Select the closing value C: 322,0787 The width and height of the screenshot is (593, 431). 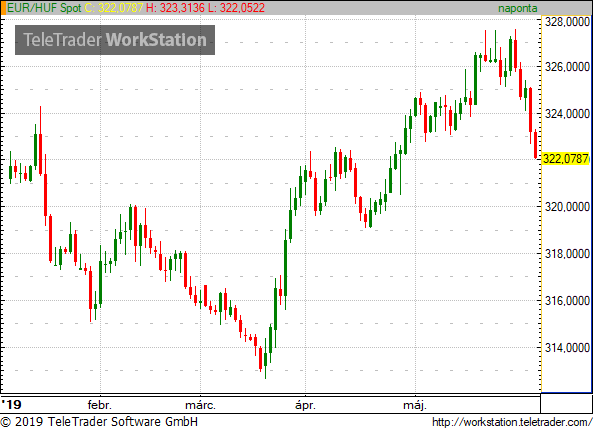pos(114,8)
